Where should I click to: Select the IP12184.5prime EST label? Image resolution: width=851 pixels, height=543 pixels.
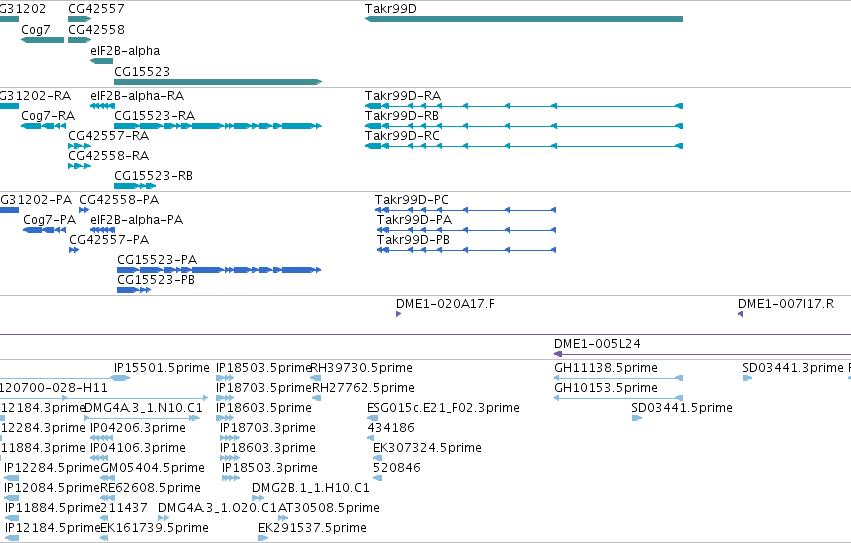[x=53, y=528]
